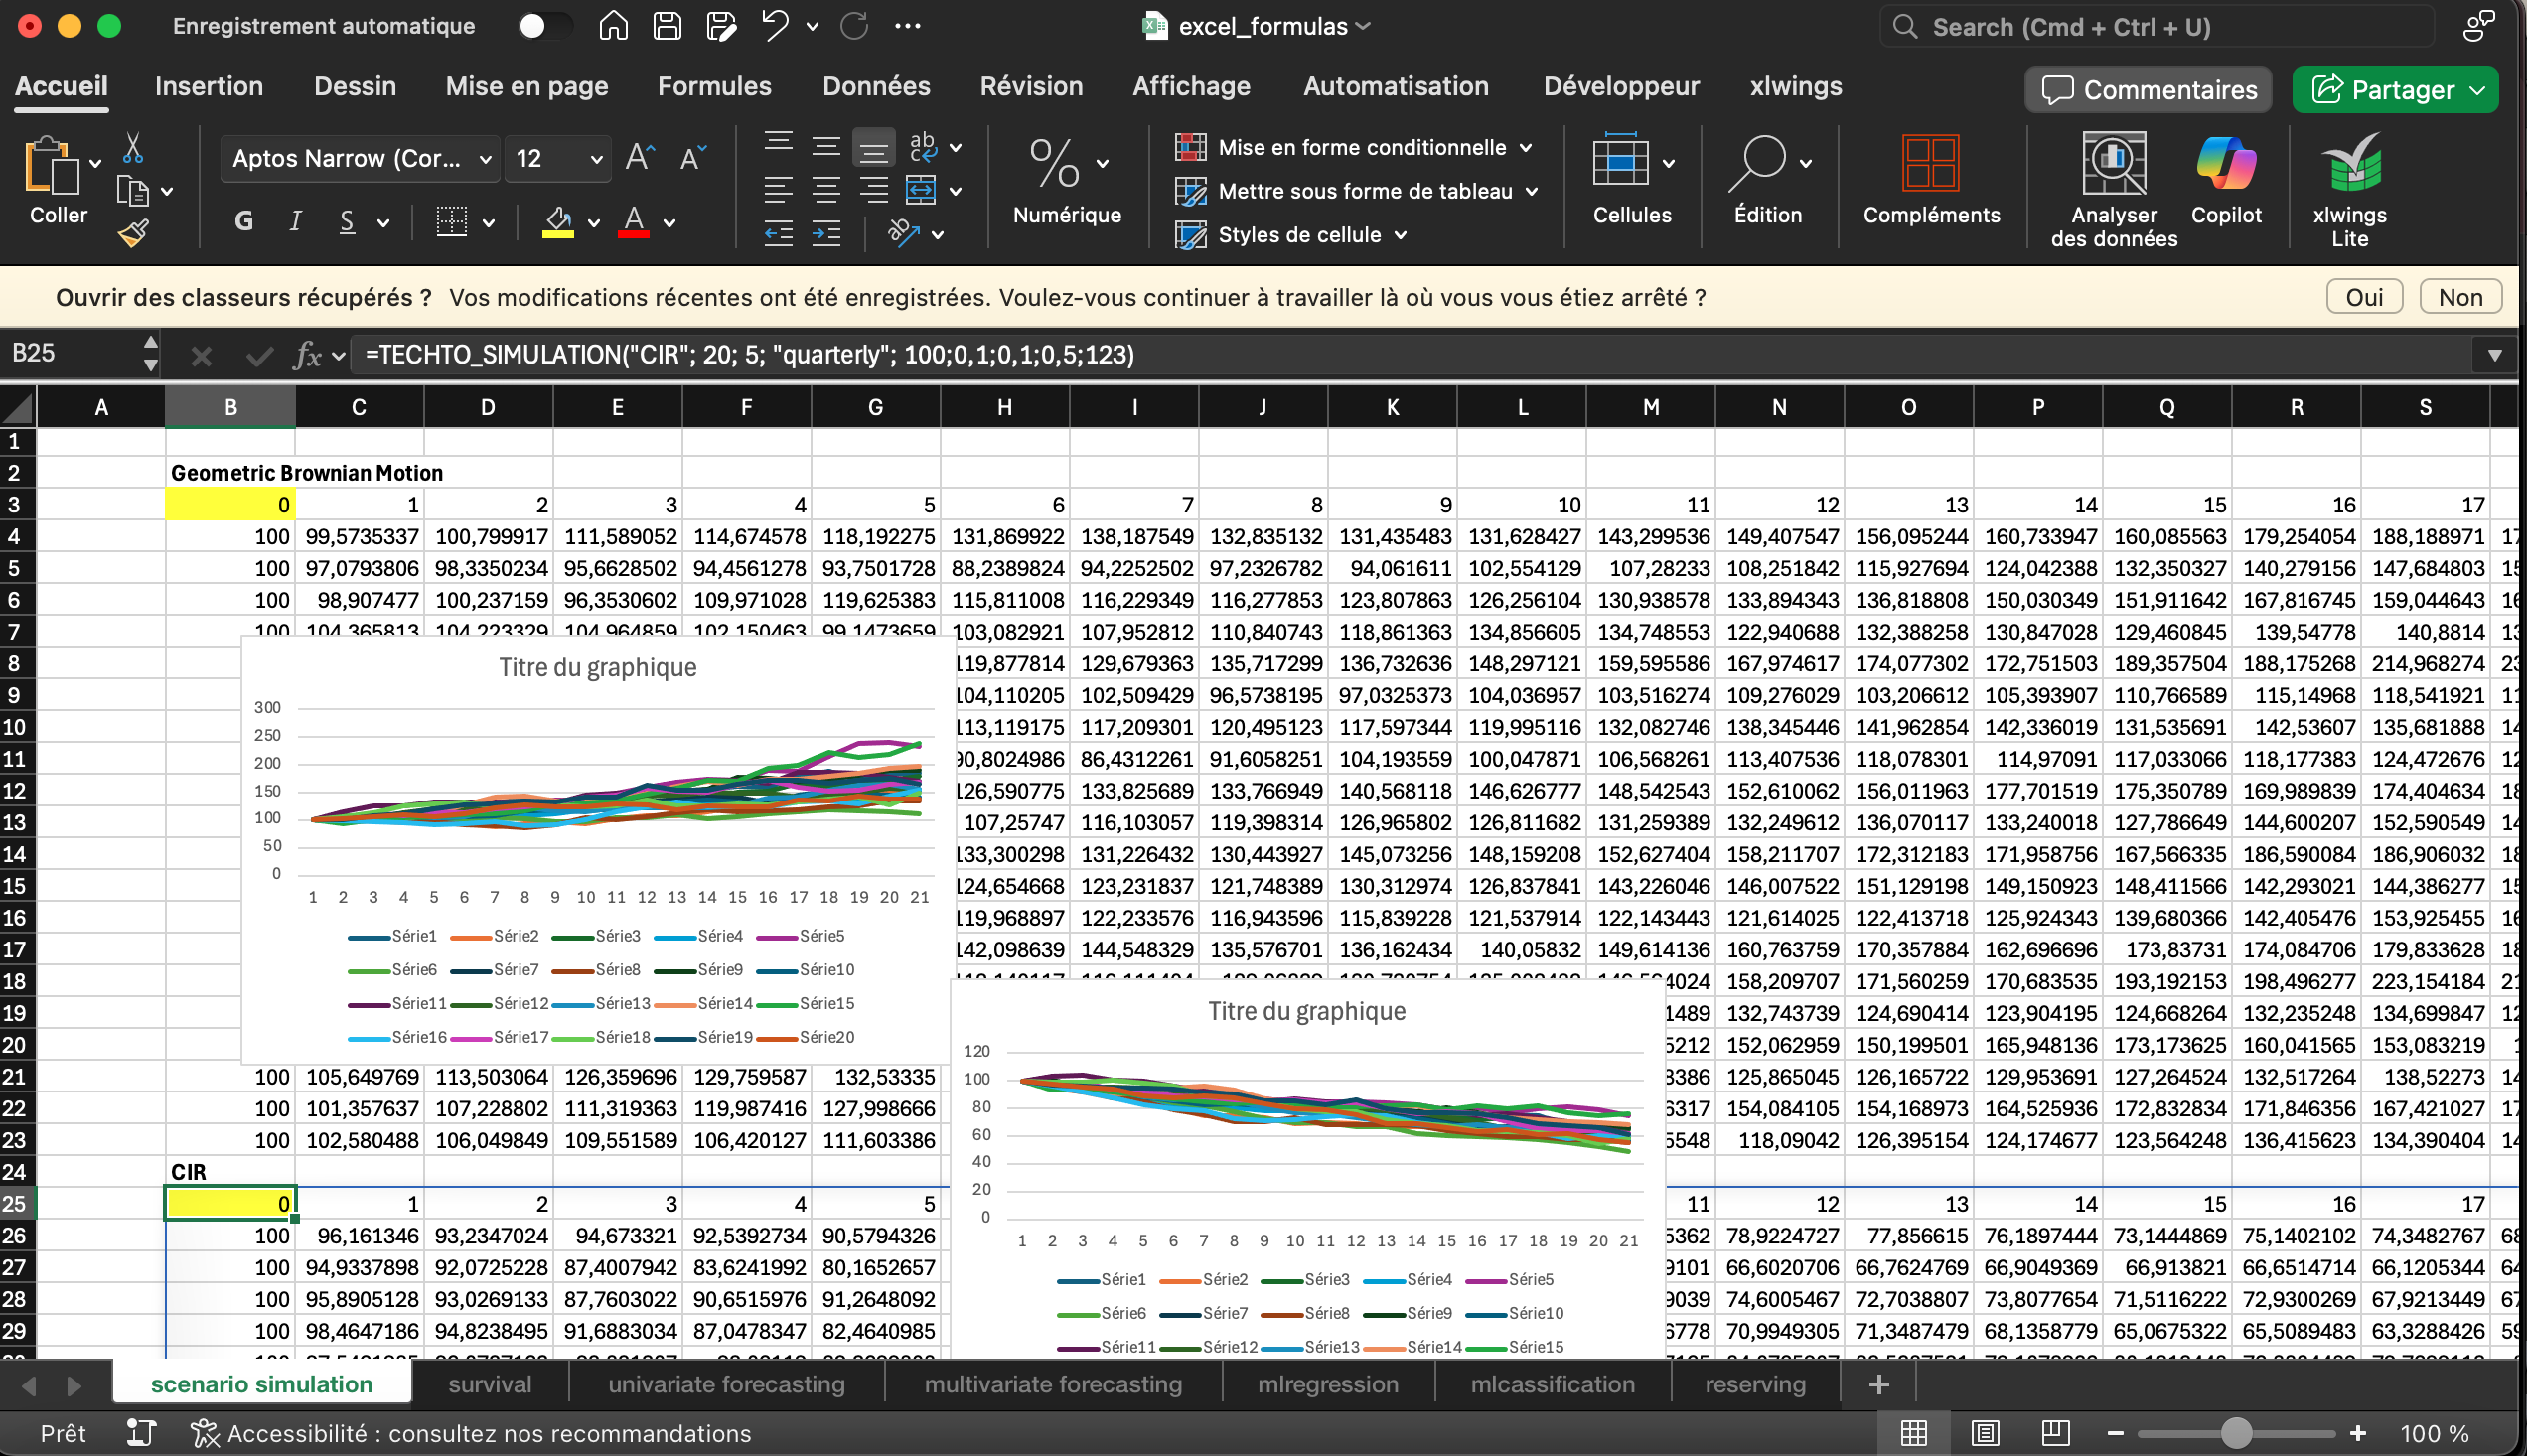Click the Format Painter brush icon
The width and height of the screenshot is (2527, 1456).
pos(133,233)
